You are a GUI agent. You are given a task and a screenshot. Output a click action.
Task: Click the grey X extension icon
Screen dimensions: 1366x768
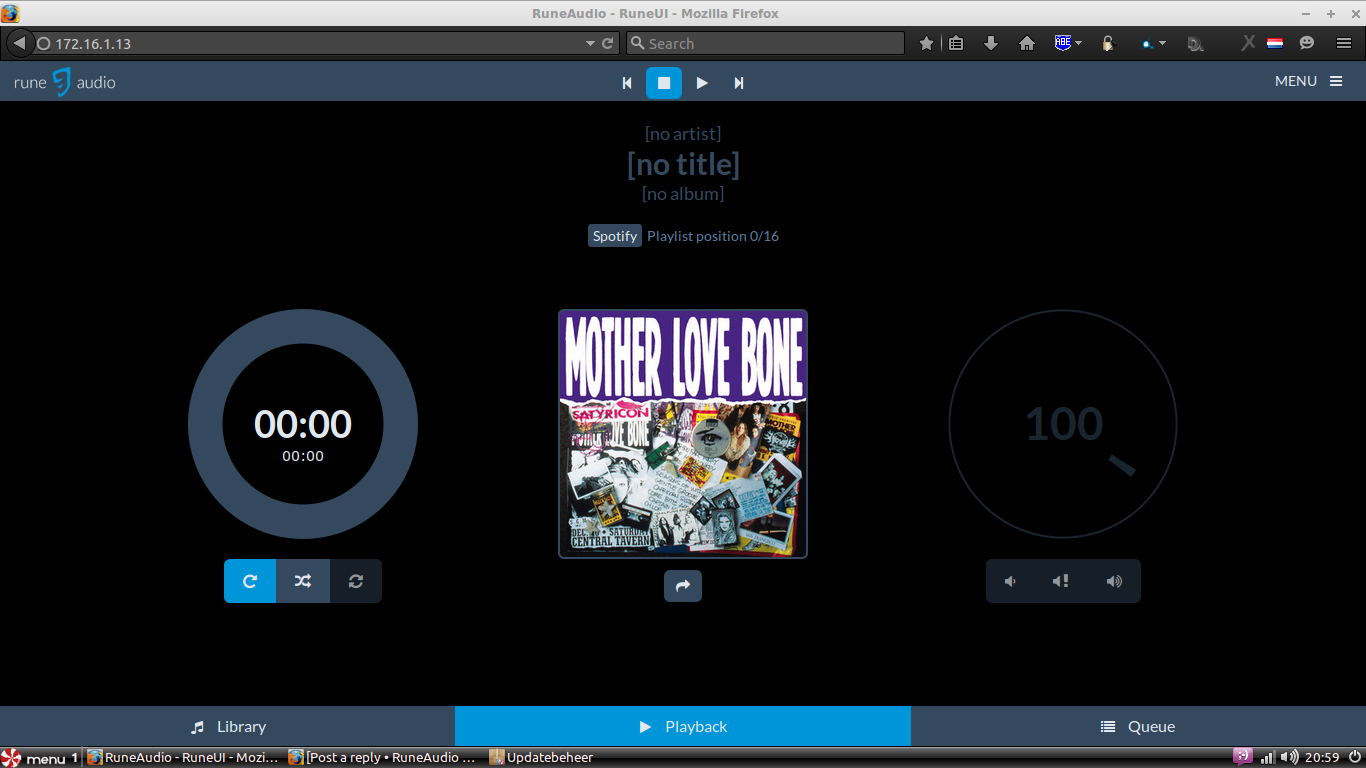click(1248, 43)
